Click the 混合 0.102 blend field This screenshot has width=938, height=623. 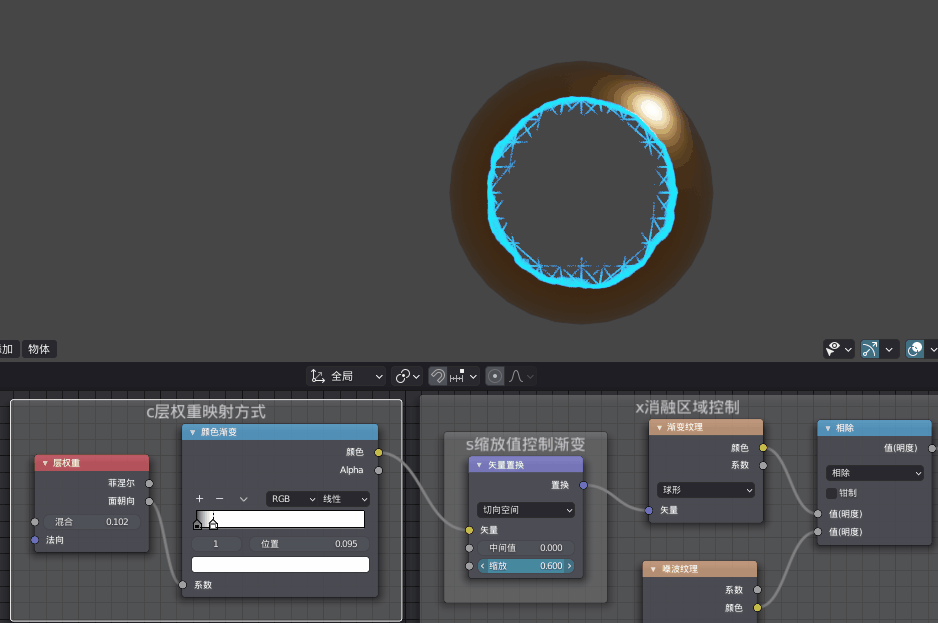[x=92, y=522]
